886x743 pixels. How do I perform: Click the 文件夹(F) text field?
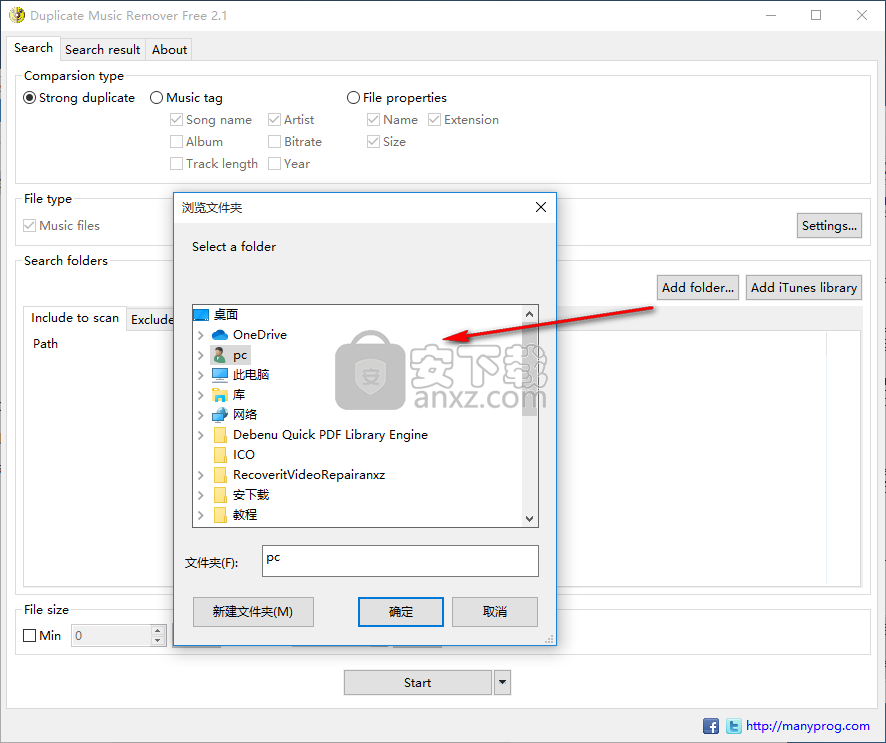coord(400,561)
